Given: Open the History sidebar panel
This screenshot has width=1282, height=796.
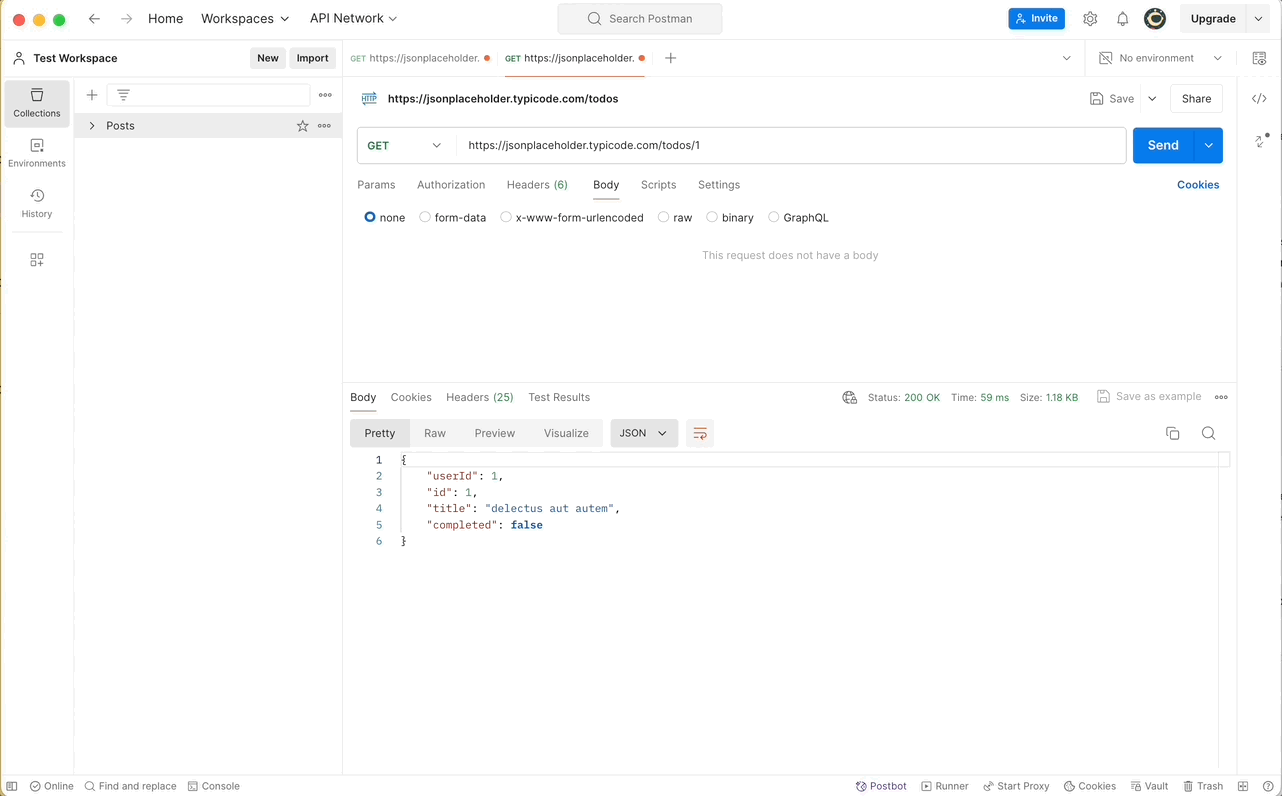Looking at the screenshot, I should [37, 203].
